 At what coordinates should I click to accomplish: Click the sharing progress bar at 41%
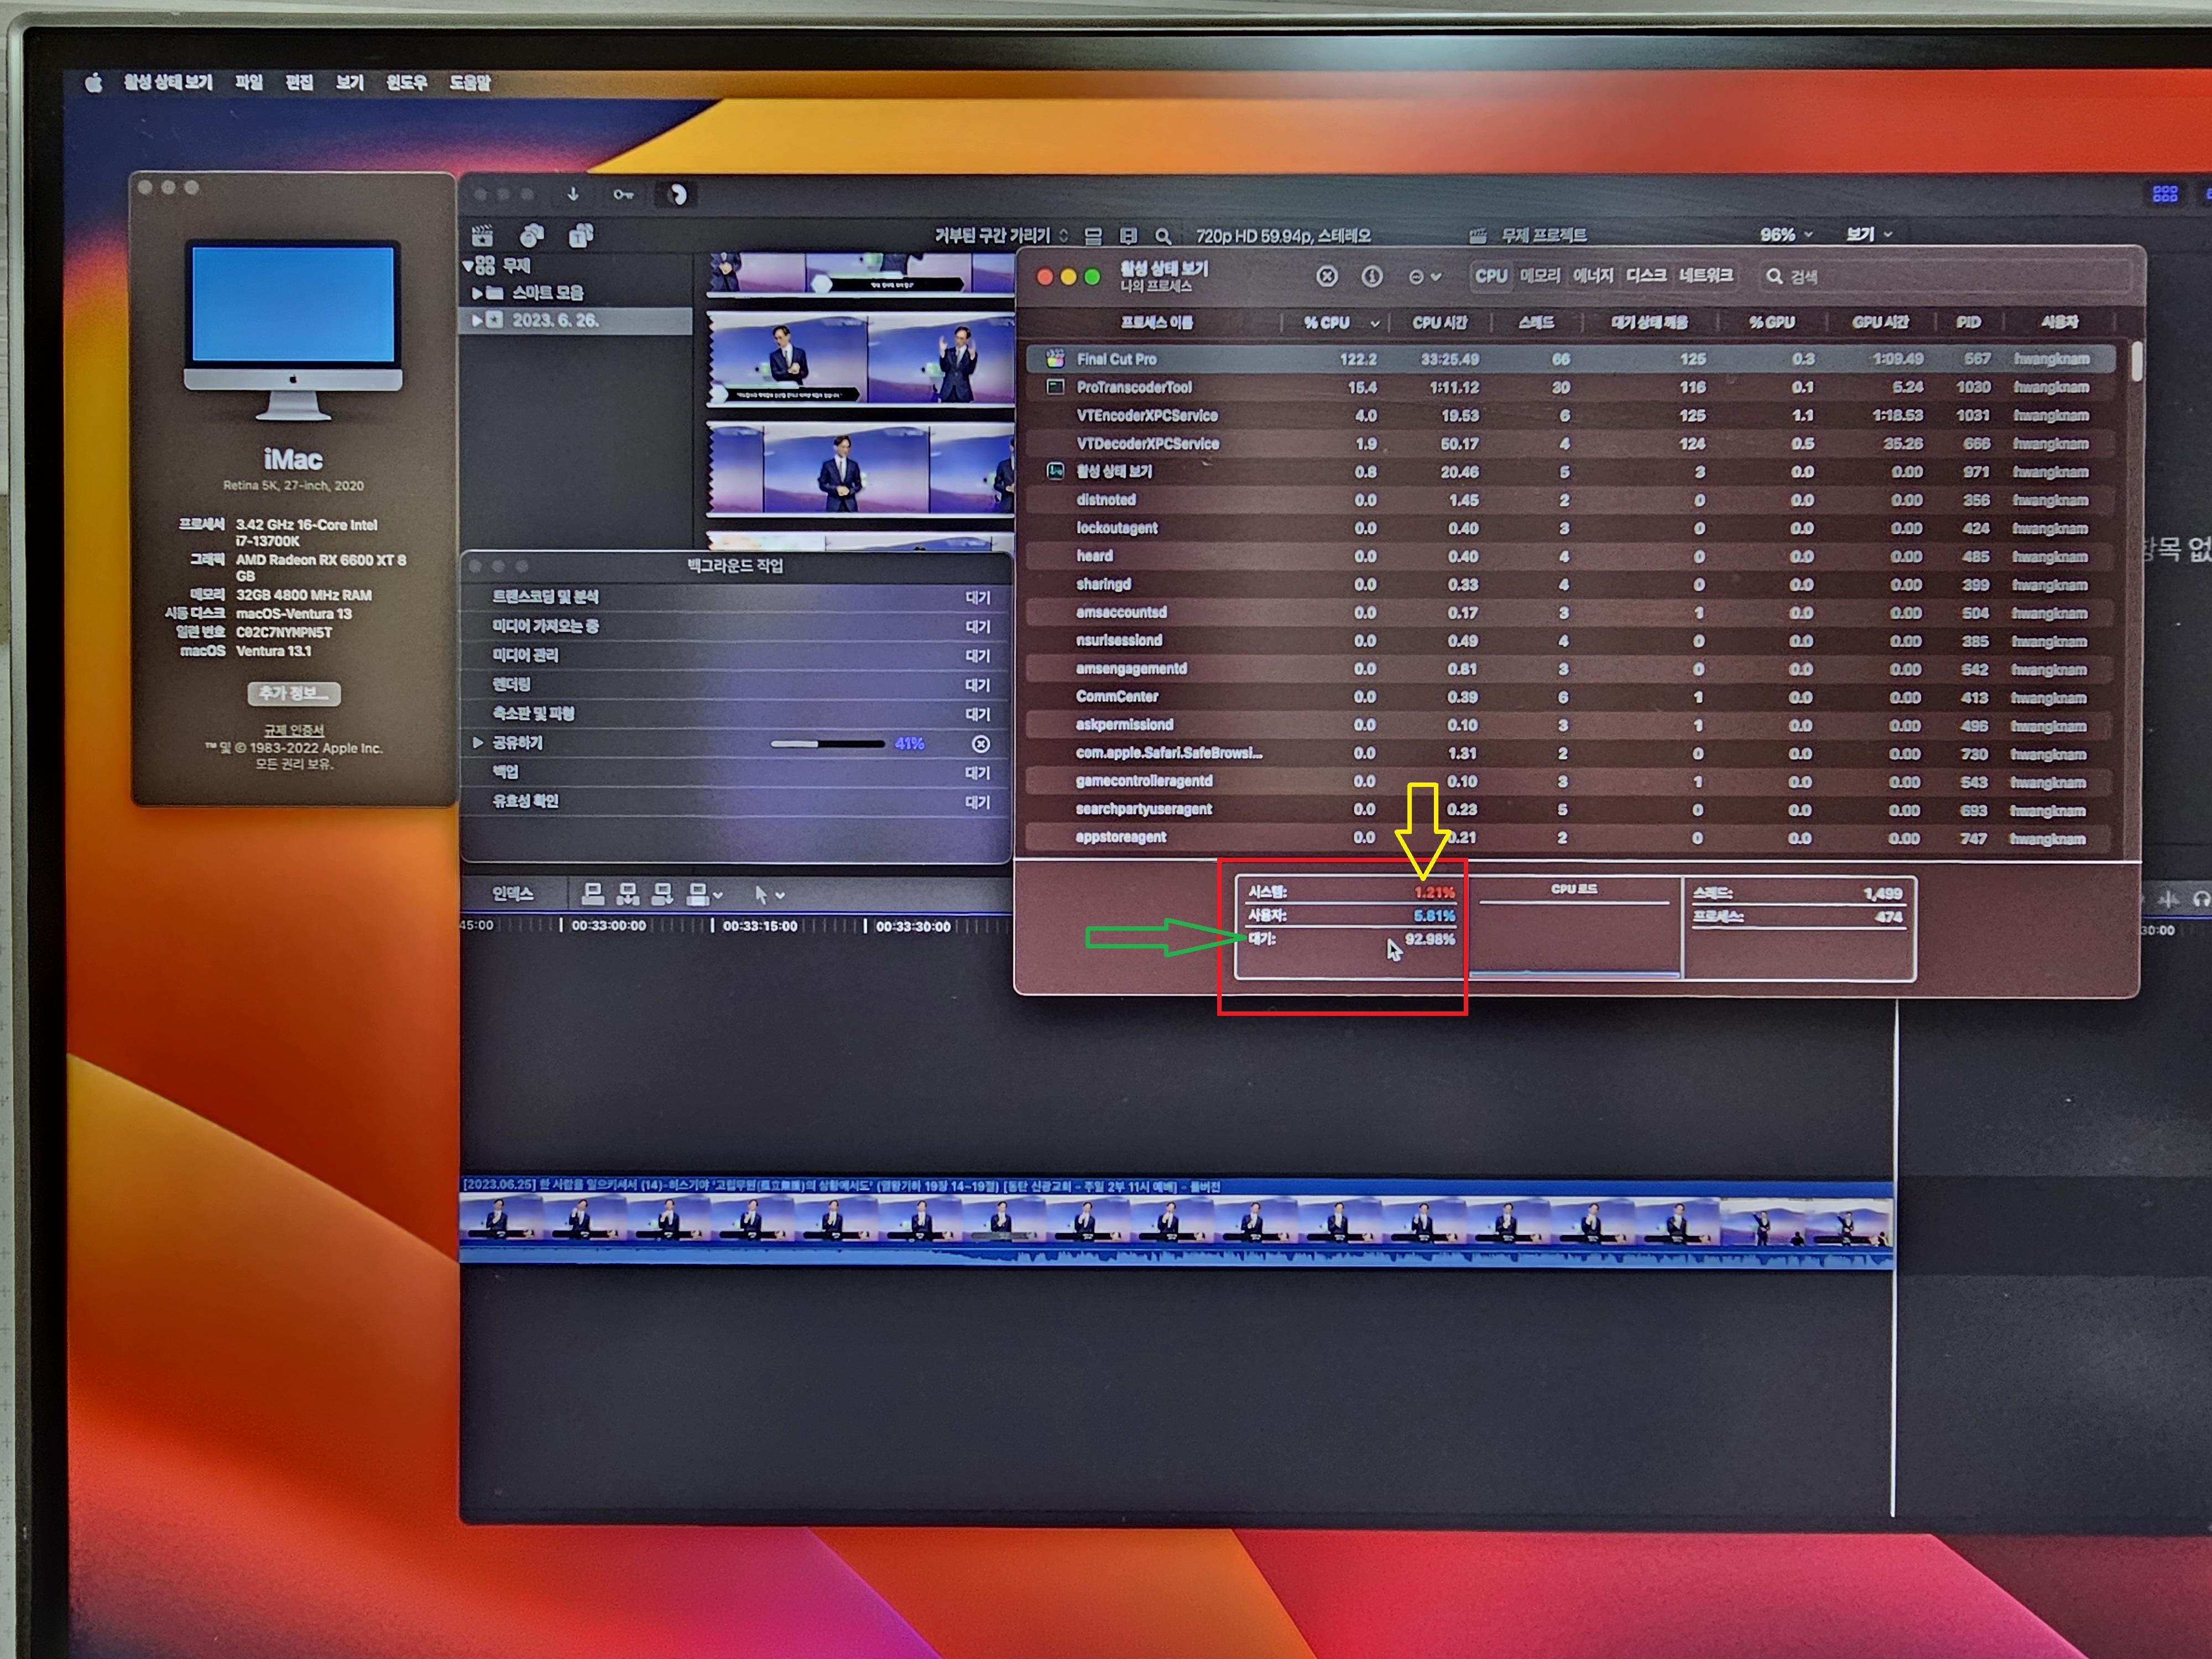point(827,744)
